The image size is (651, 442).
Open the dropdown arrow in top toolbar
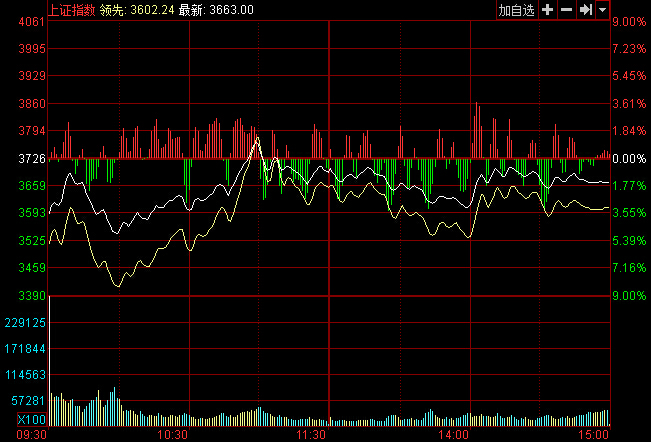[602, 9]
